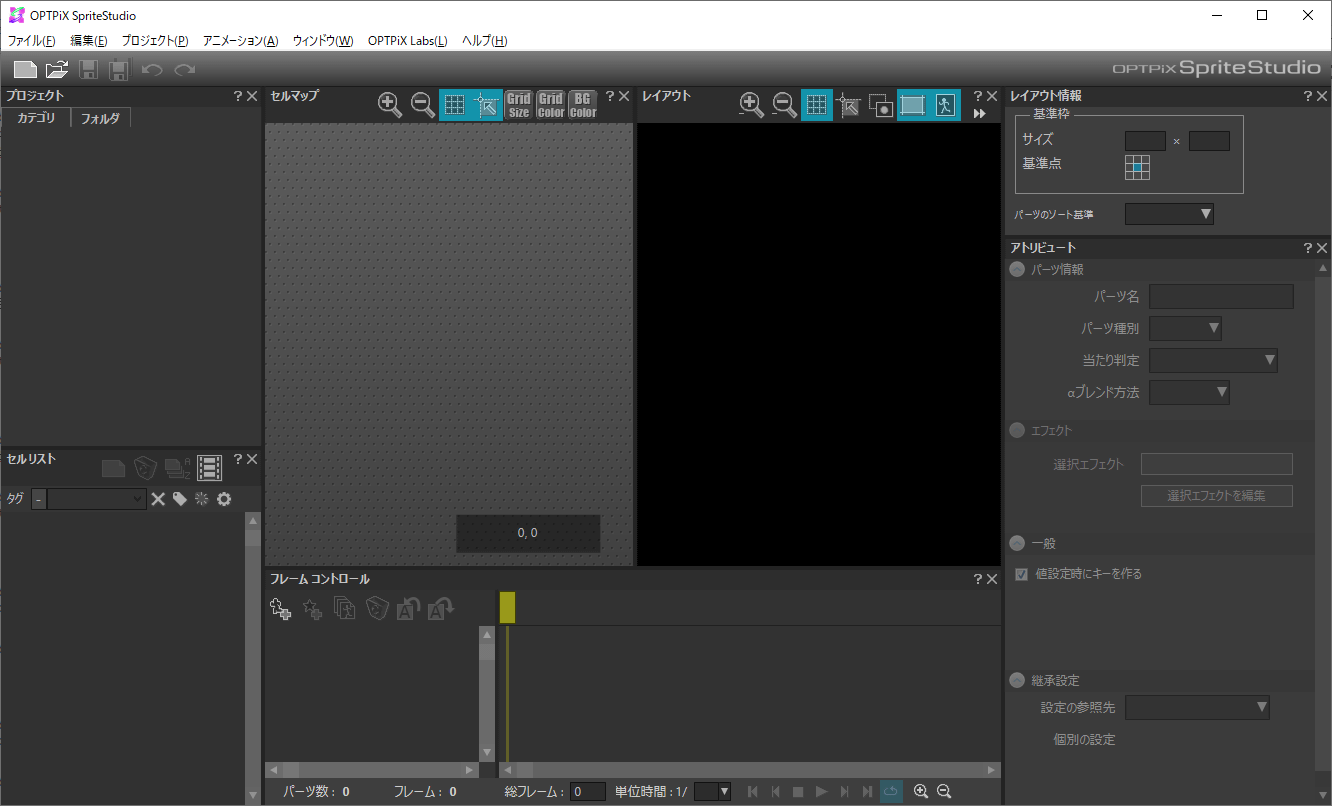Open OPTPiX Labs menu

point(408,41)
